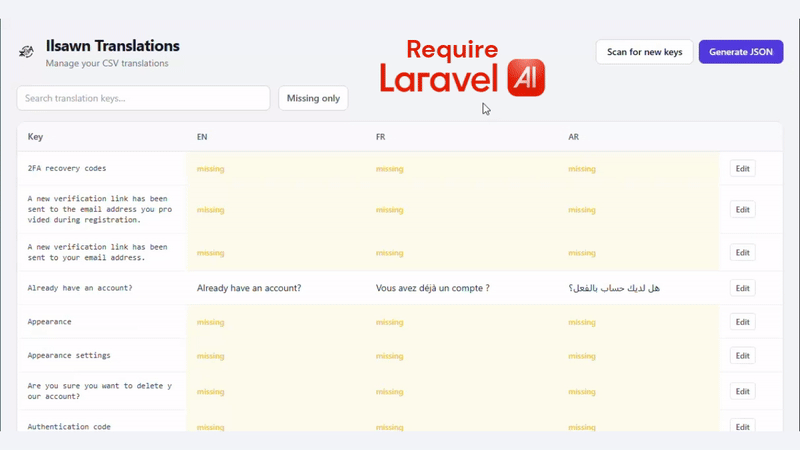Edit the Already have an account row
This screenshot has height=450, width=800.
742,288
